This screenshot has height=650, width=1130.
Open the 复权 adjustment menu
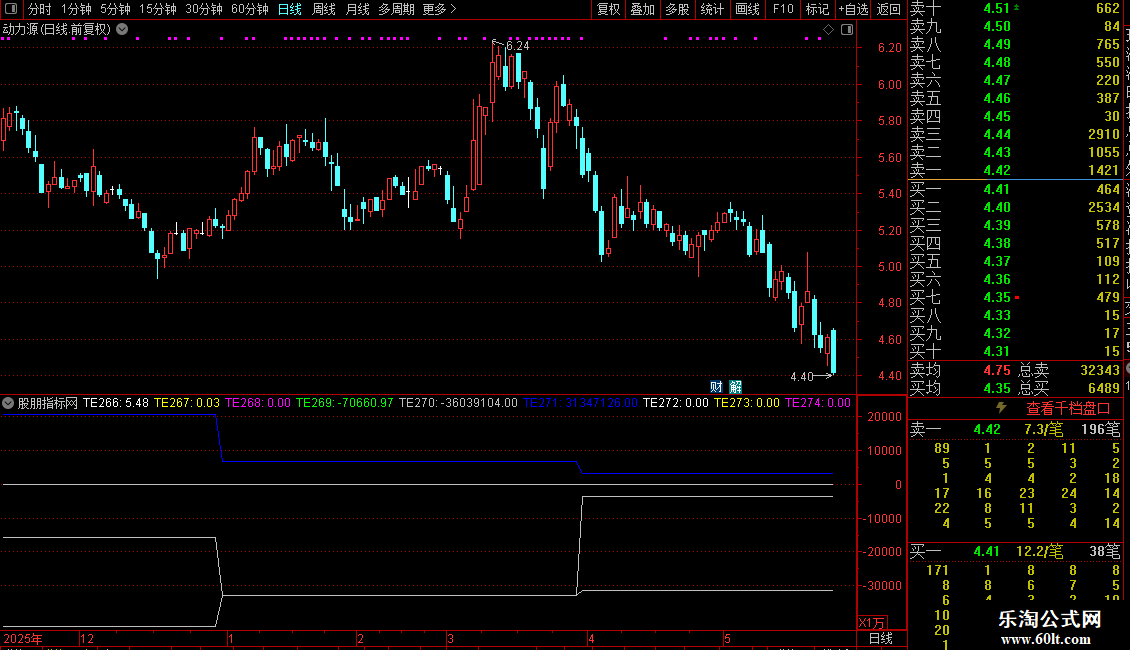pos(608,9)
